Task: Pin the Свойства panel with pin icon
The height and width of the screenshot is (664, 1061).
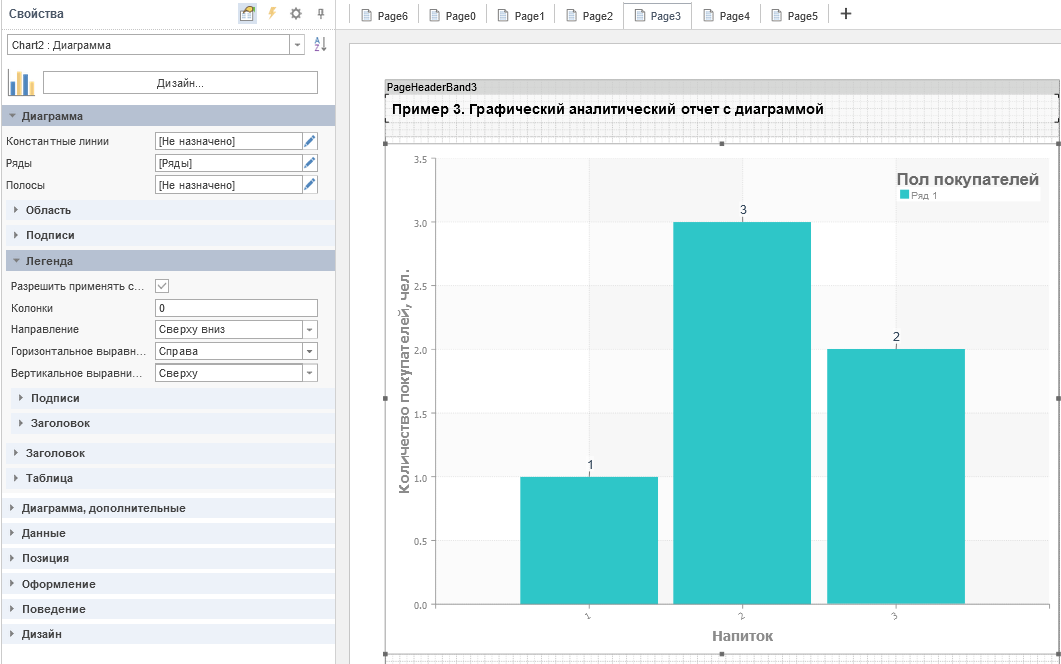Action: coord(321,14)
